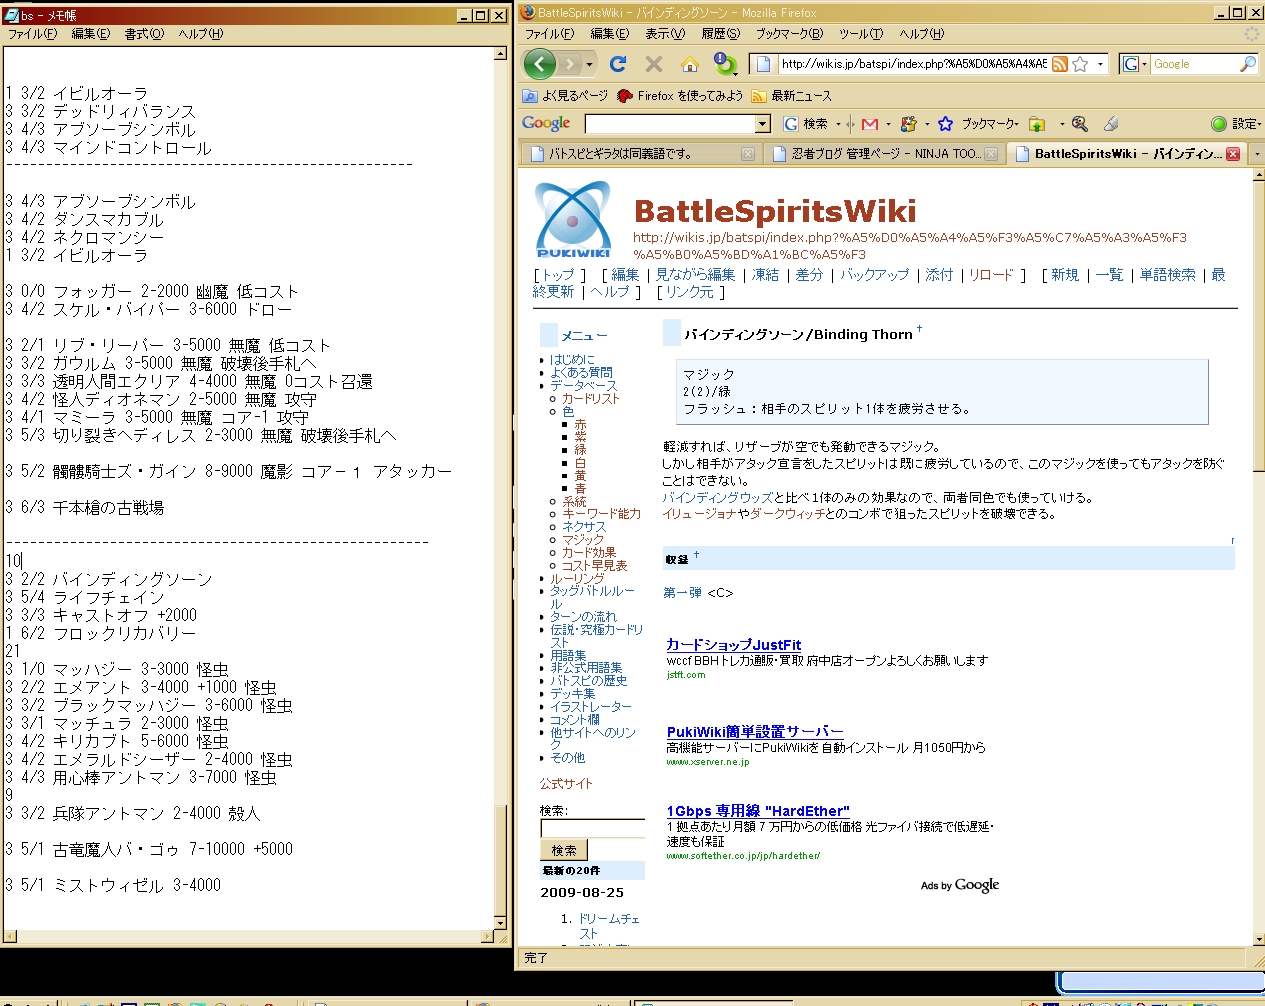Open the Gmail icon on Google Toolbar
1265x1006 pixels.
point(870,124)
